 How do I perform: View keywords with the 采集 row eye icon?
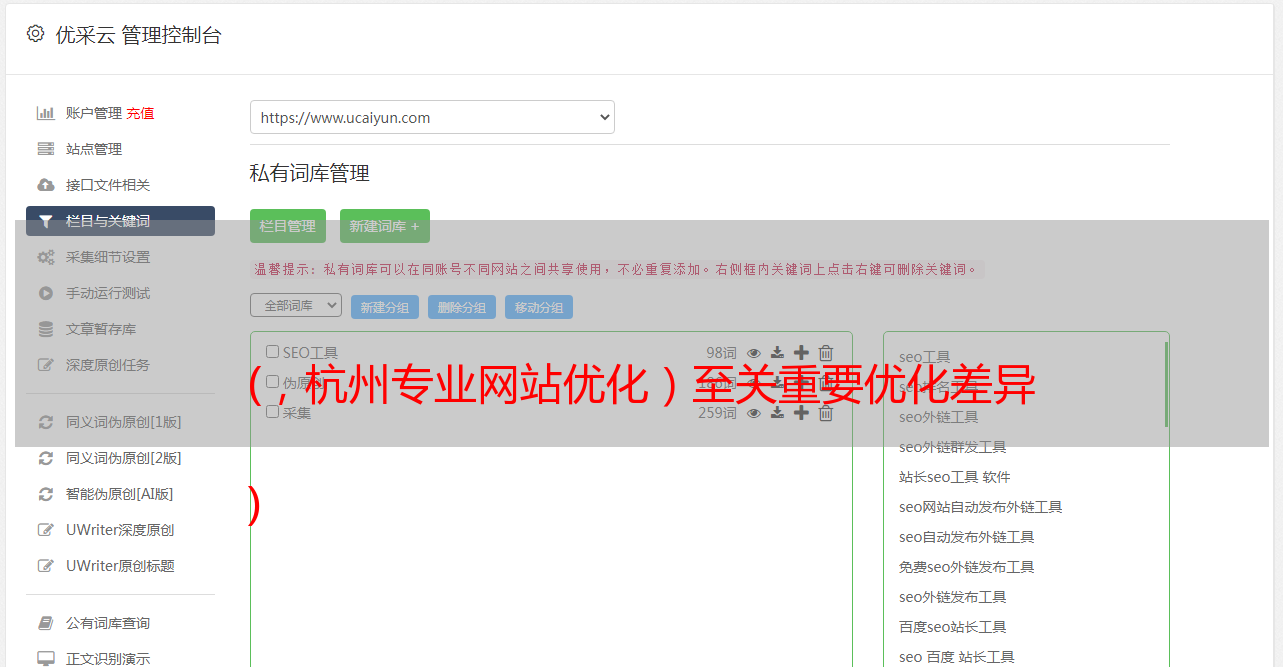pyautogui.click(x=754, y=413)
